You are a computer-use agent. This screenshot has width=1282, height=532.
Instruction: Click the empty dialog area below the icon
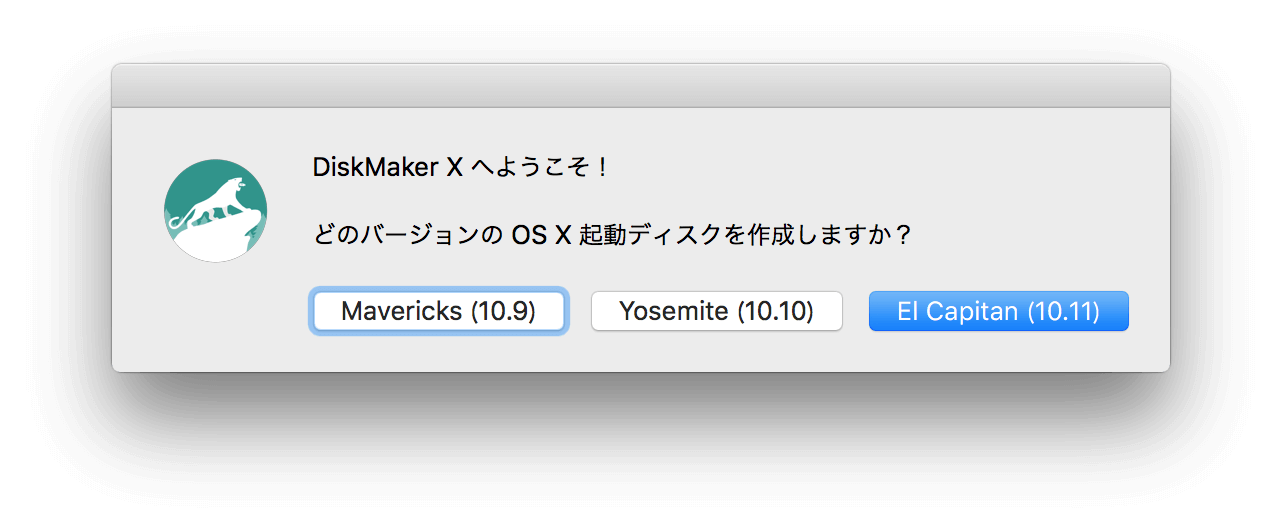[x=215, y=318]
